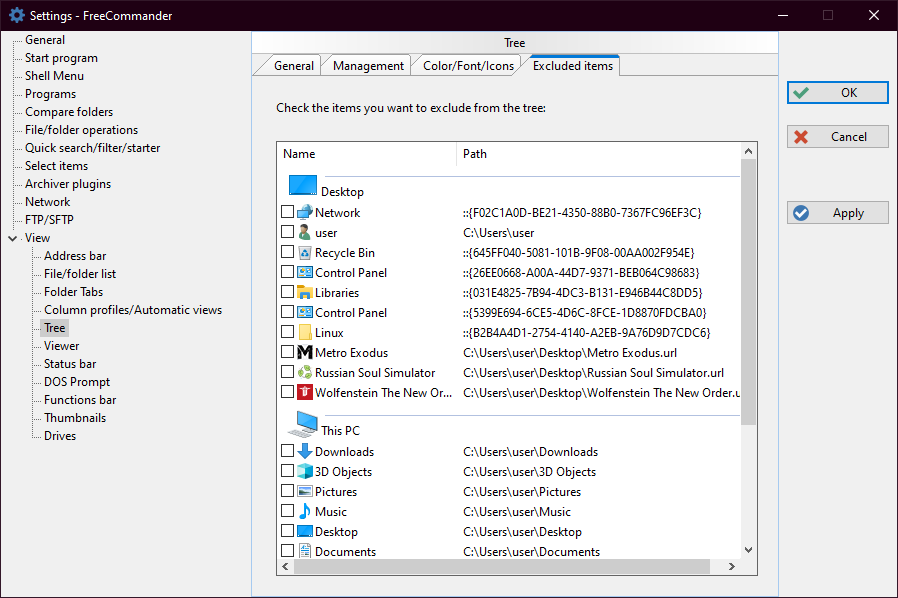Screen dimensions: 898x598
Task: Select the Recycle Bin icon
Action: pos(305,253)
